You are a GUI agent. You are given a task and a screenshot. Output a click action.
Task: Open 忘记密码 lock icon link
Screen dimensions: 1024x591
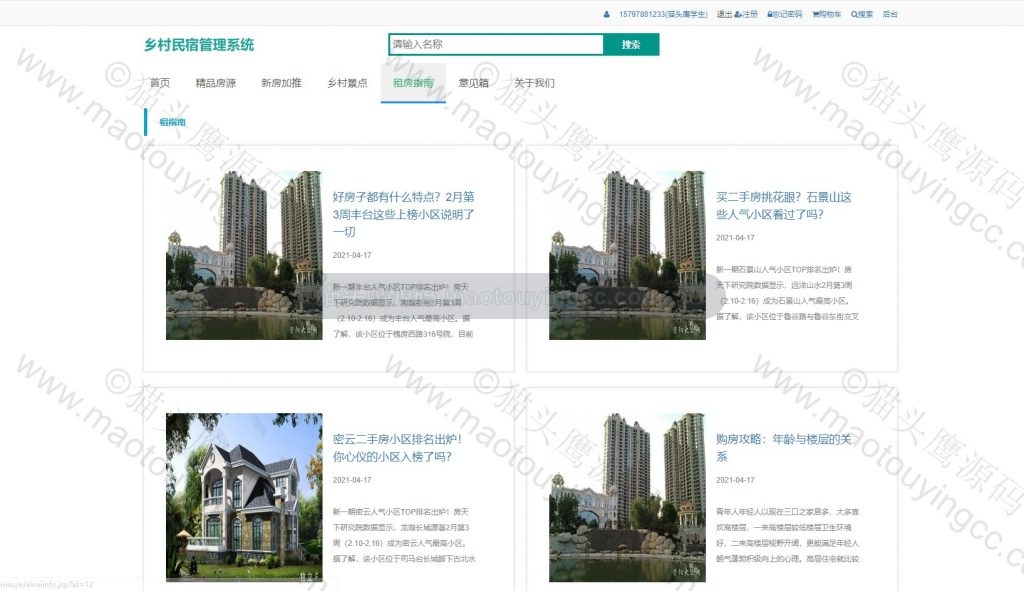click(784, 14)
